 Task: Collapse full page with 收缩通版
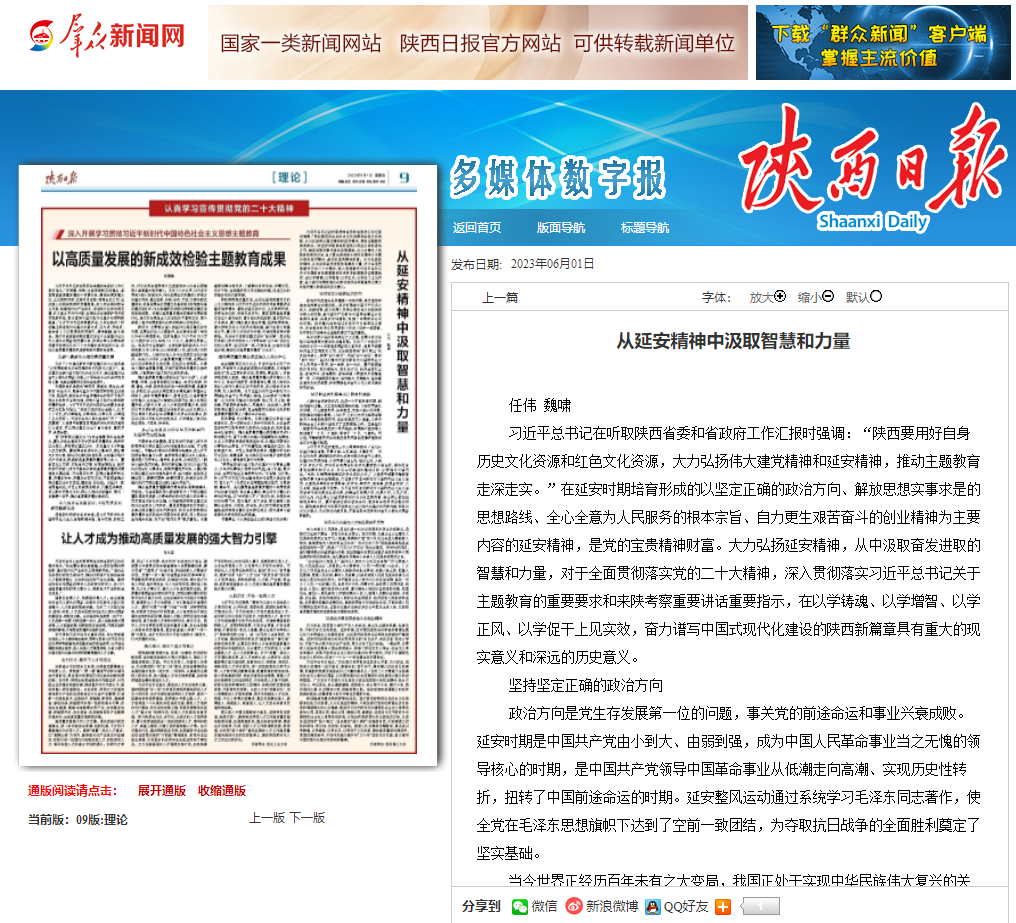[222, 791]
